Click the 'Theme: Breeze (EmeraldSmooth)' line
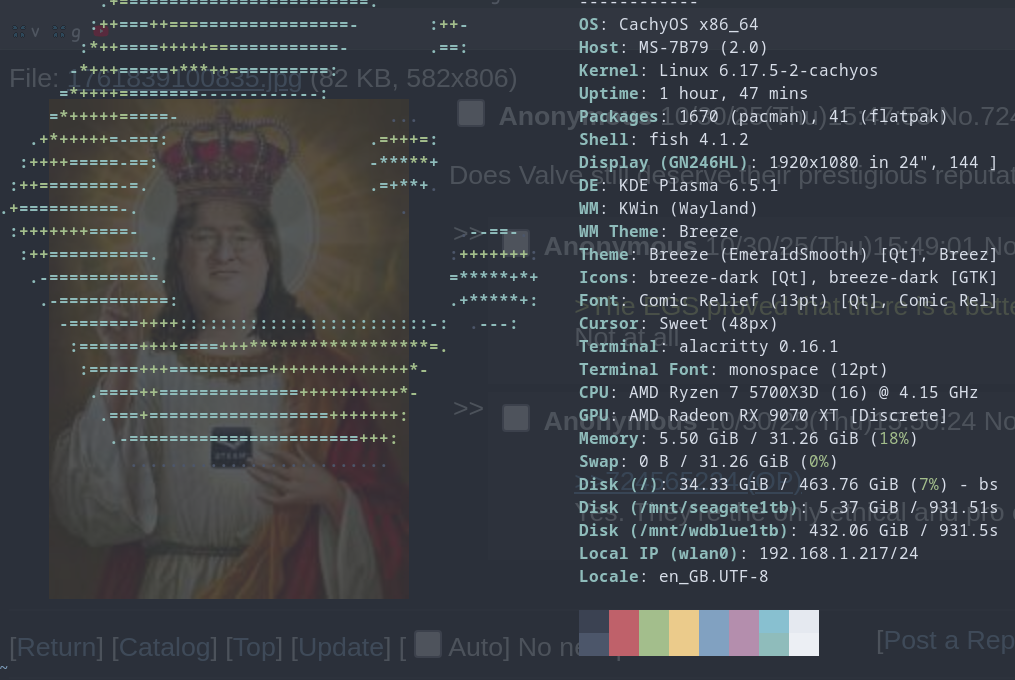 pos(788,255)
